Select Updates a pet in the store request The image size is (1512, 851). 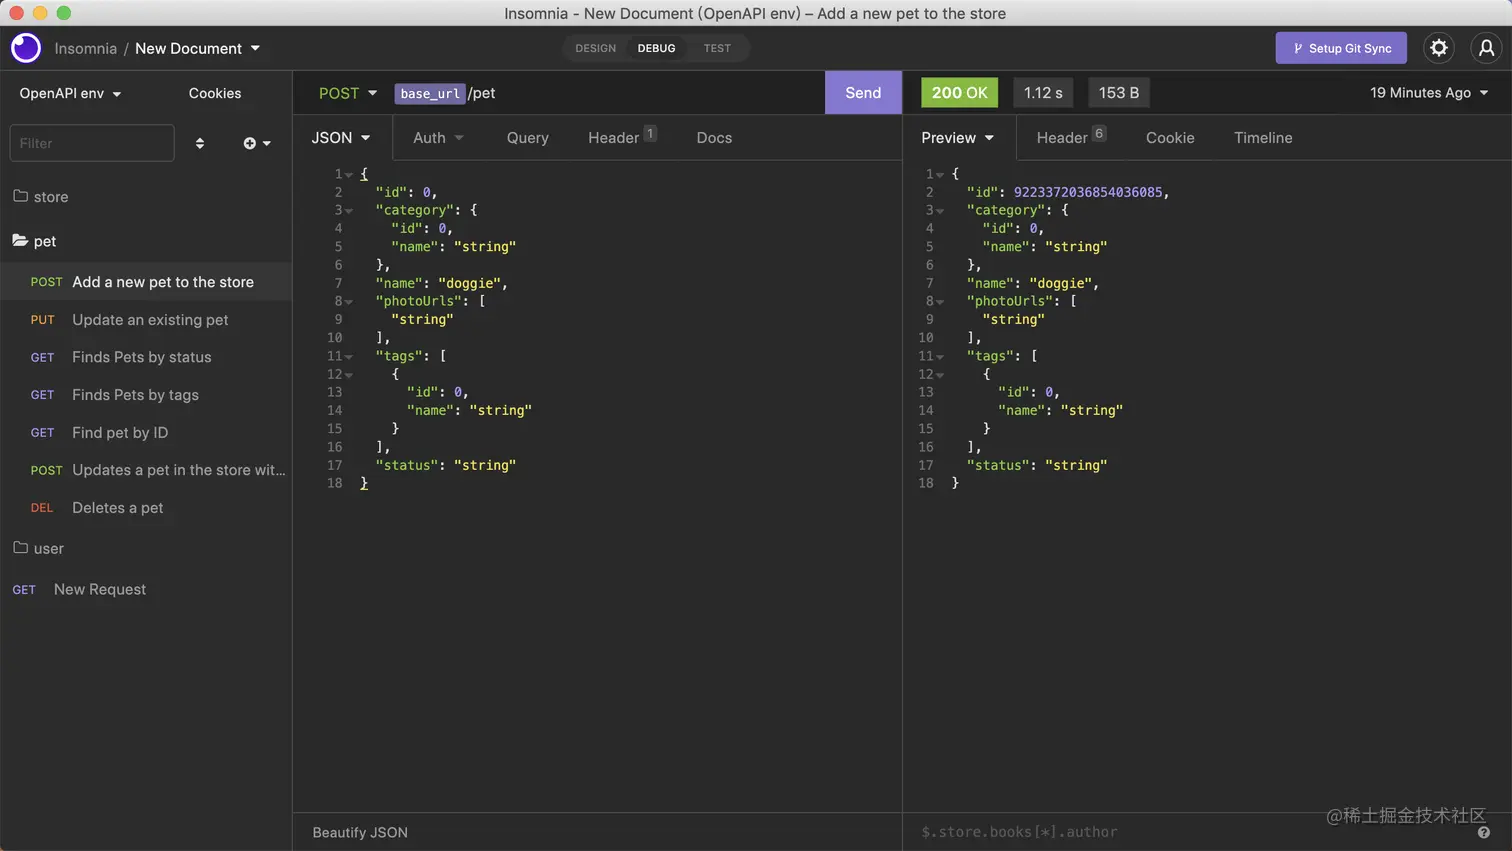[146, 470]
